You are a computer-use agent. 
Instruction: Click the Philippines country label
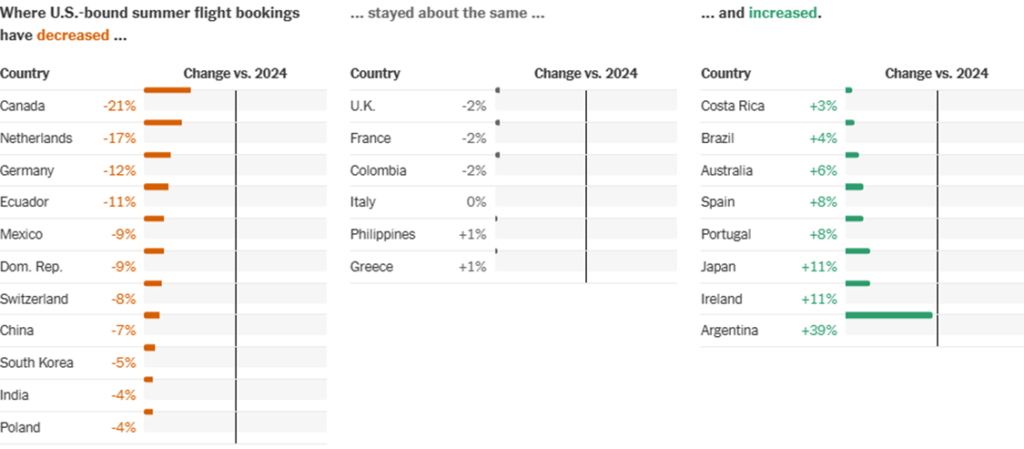tap(383, 234)
